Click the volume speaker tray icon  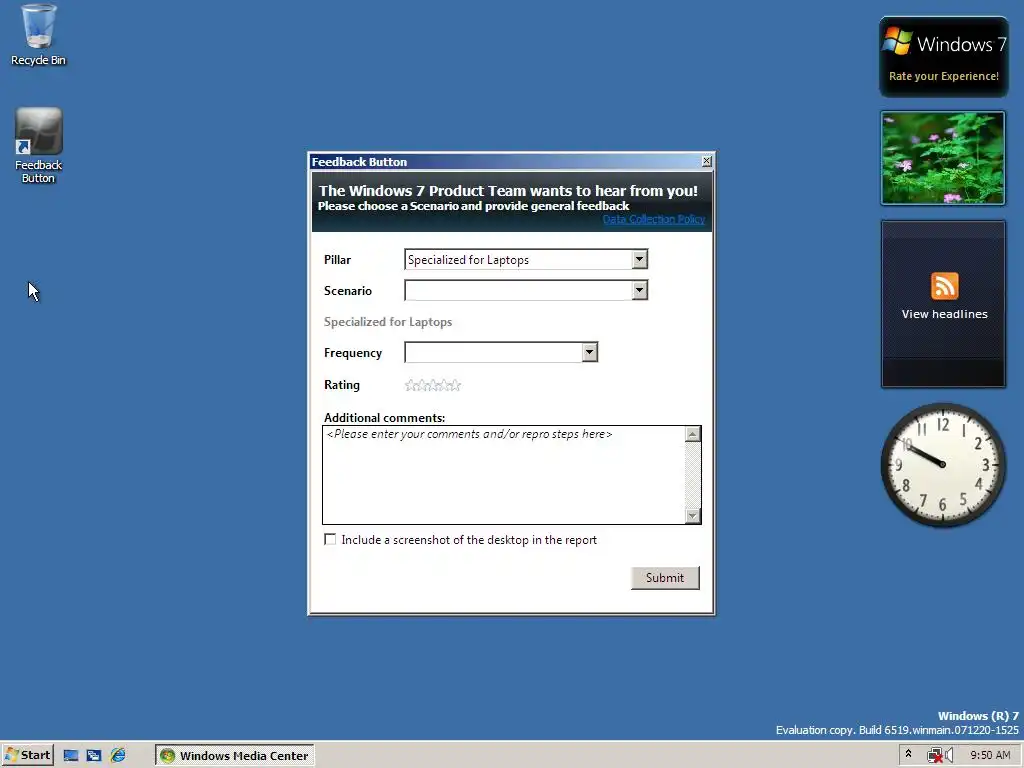pyautogui.click(x=948, y=756)
